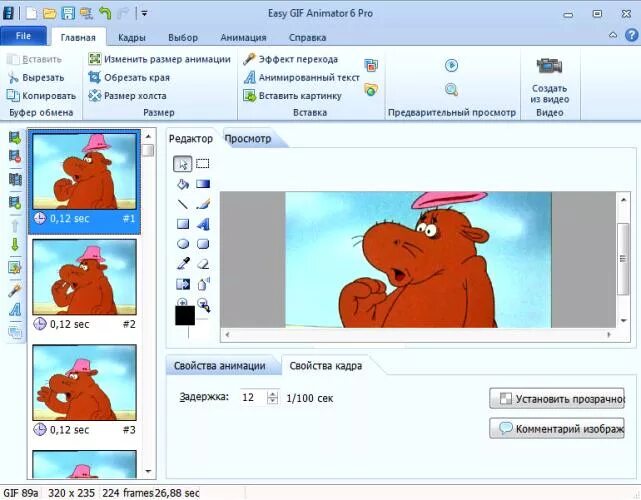641x500 pixels.
Task: Select the pointer selection tool
Action: tap(183, 164)
